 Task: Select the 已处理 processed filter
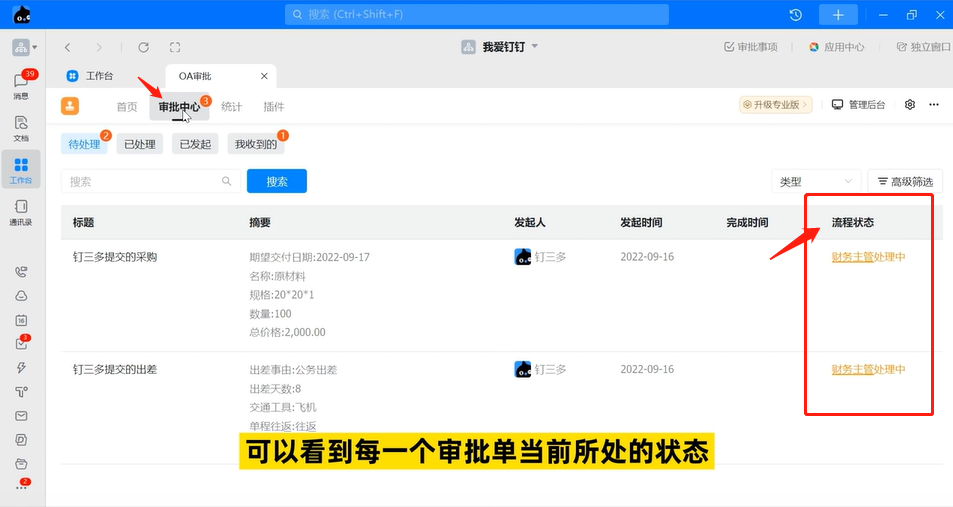click(x=139, y=144)
